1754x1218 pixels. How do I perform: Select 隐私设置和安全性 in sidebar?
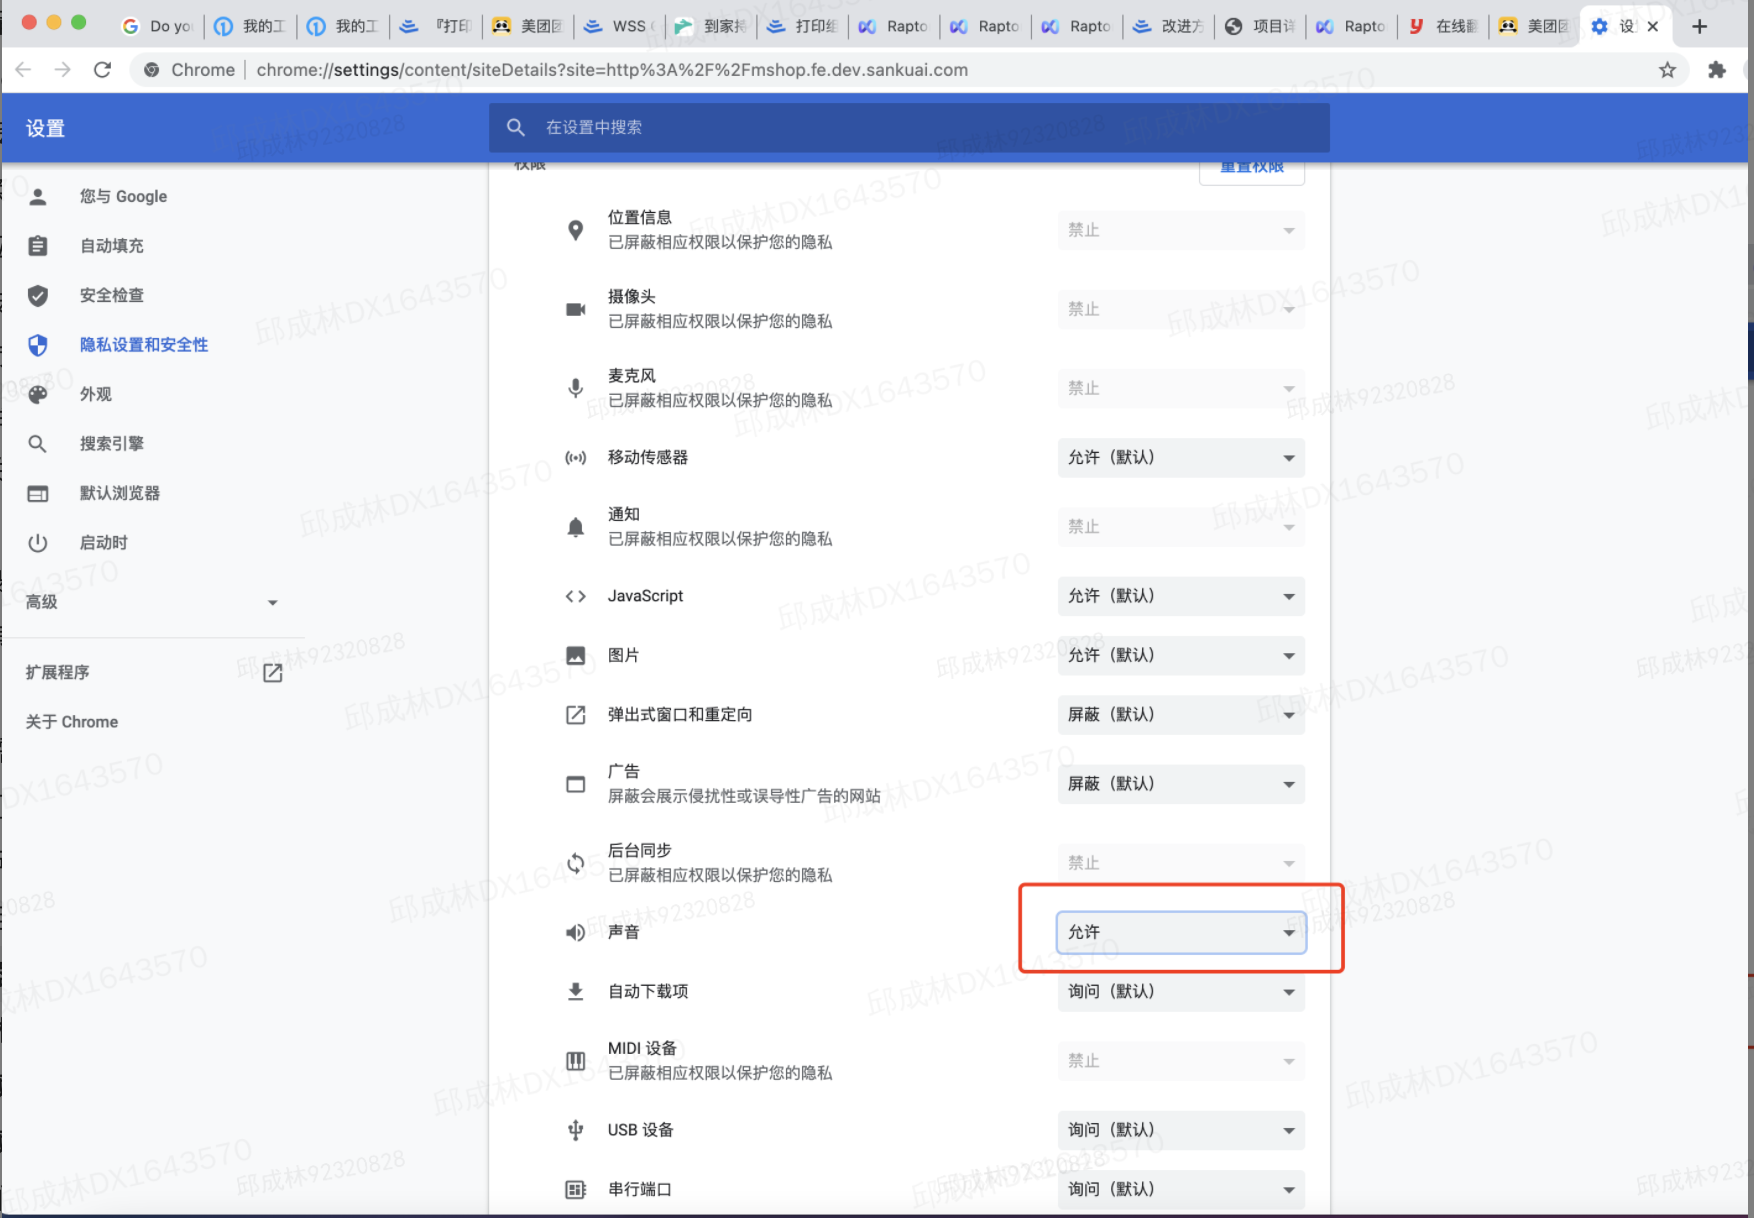pos(144,345)
